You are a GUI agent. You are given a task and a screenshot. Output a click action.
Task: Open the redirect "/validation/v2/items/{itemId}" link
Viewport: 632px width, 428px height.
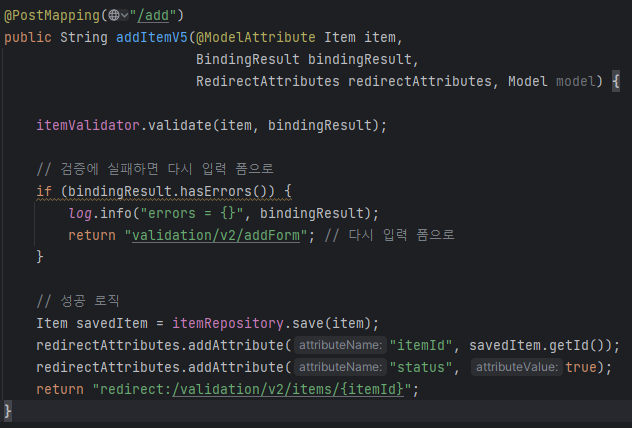(288, 389)
